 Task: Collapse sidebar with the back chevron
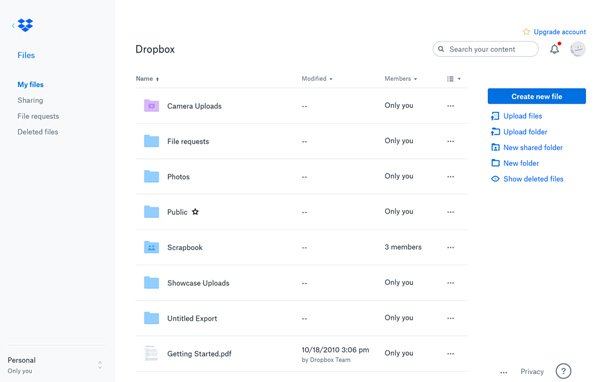13,26
